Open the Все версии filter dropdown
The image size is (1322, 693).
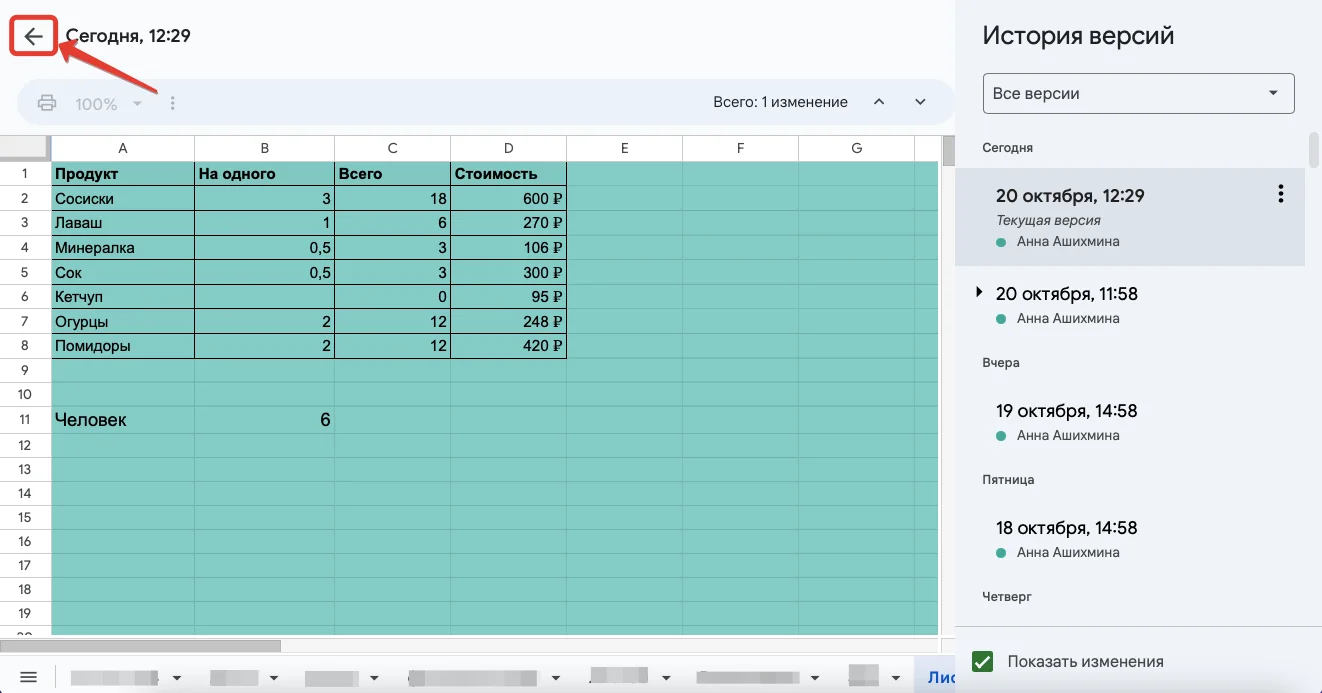[x=1138, y=94]
